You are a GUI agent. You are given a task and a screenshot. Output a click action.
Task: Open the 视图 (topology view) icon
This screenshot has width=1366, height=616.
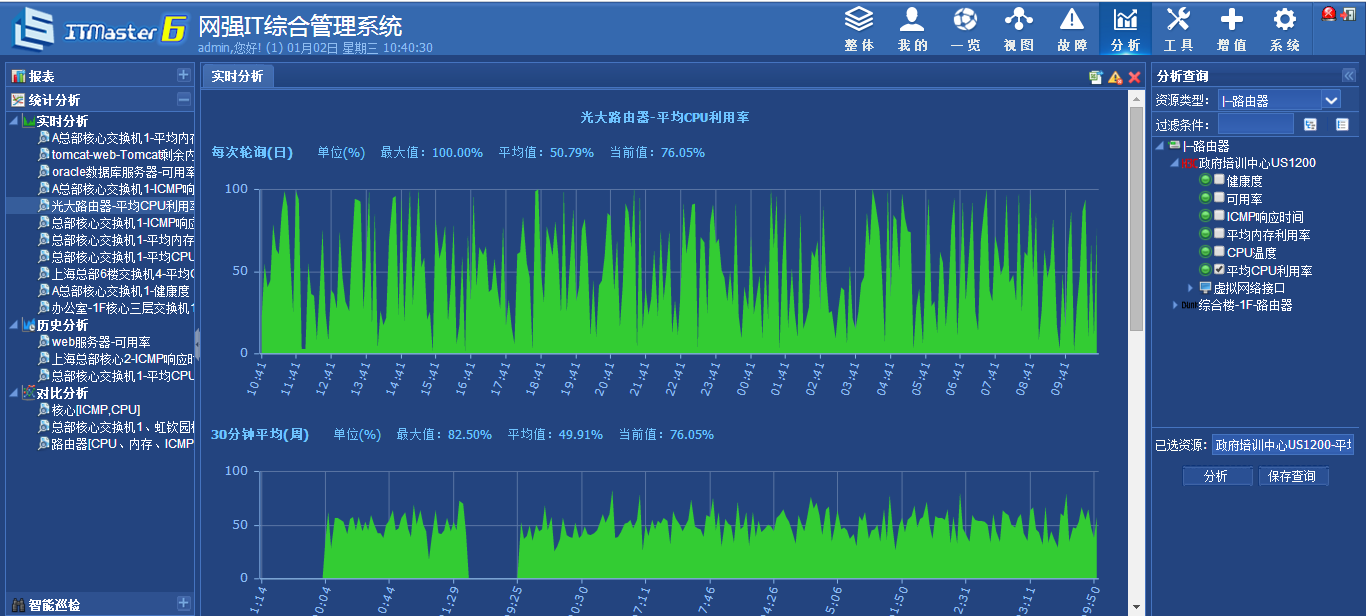[1018, 28]
